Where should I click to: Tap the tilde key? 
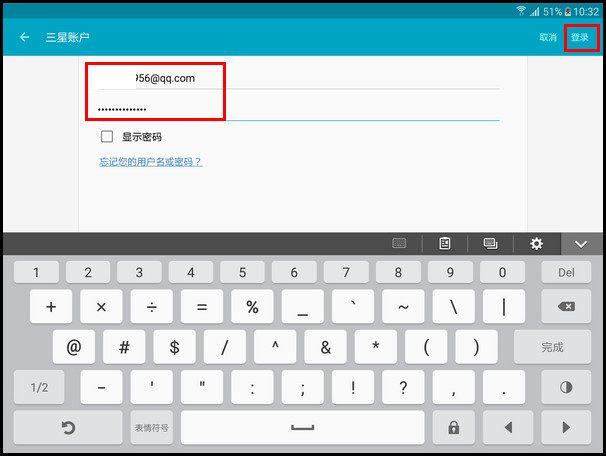click(403, 306)
